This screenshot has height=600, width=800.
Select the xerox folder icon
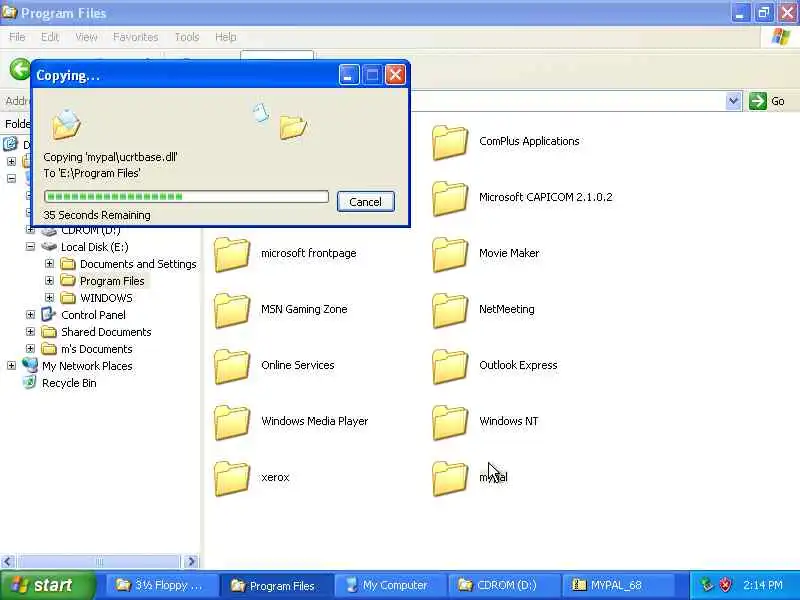point(232,479)
